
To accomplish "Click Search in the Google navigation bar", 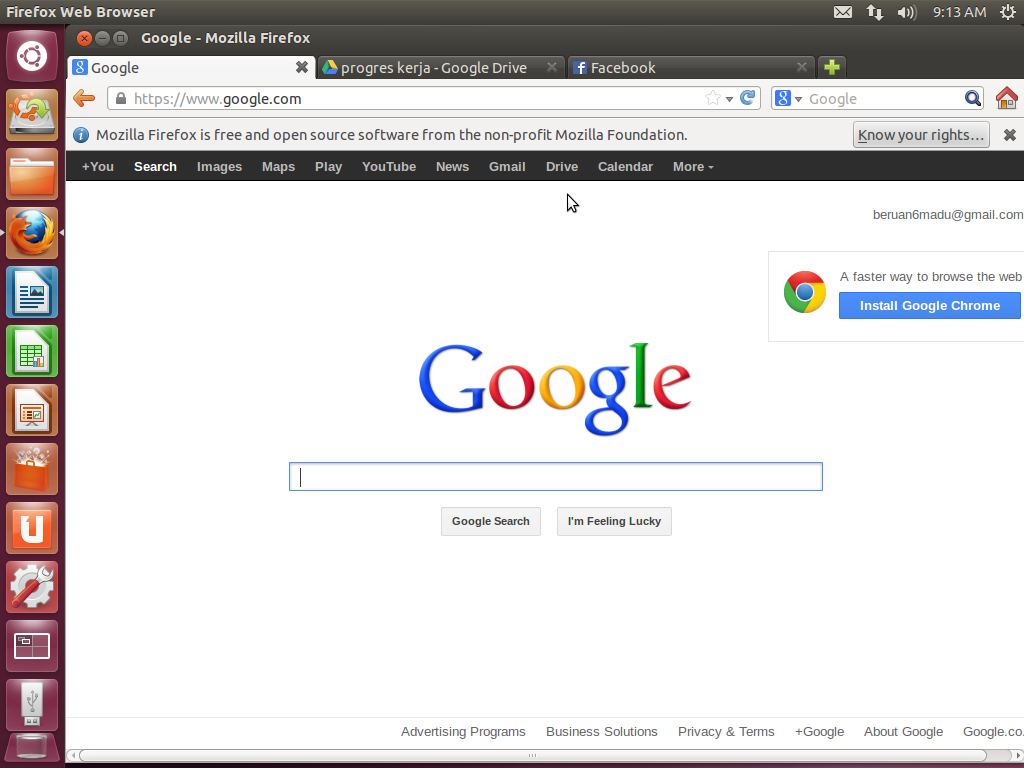I will (x=155, y=167).
